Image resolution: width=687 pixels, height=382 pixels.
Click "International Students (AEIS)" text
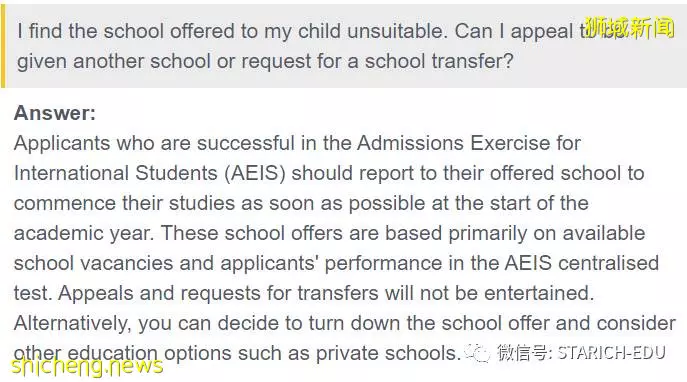pos(150,173)
